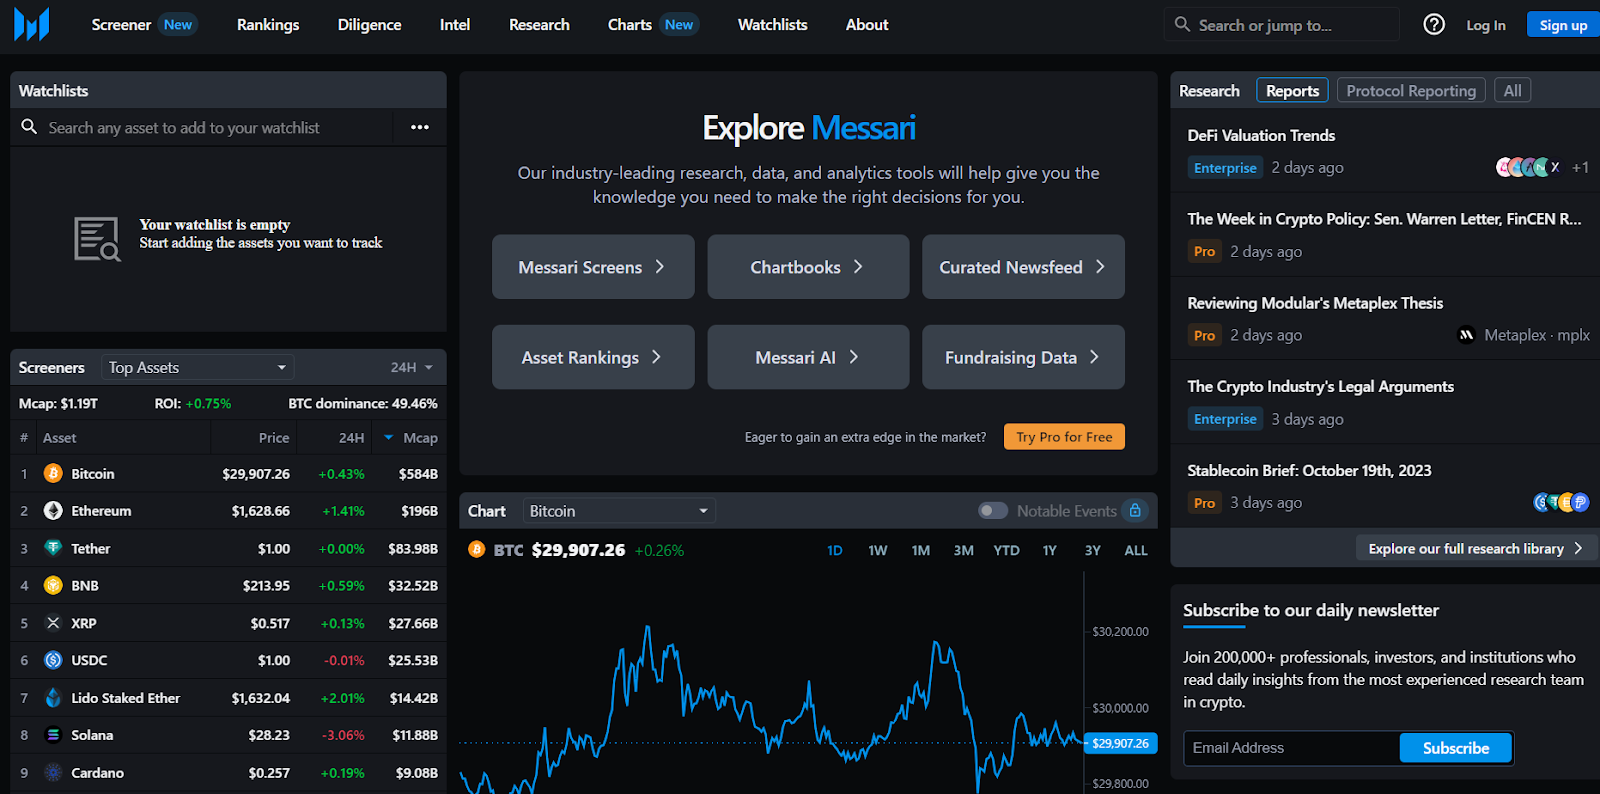Image resolution: width=1600 pixels, height=794 pixels.
Task: Click the Messari logo icon
Action: 32,24
